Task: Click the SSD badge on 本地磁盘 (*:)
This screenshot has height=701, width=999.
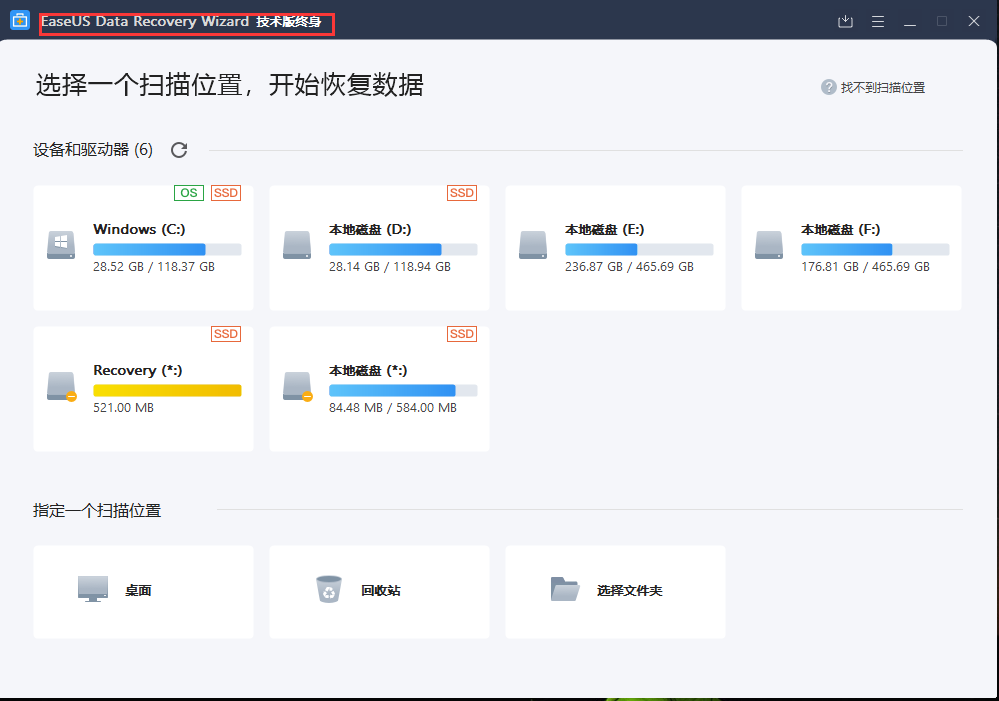Action: [462, 334]
